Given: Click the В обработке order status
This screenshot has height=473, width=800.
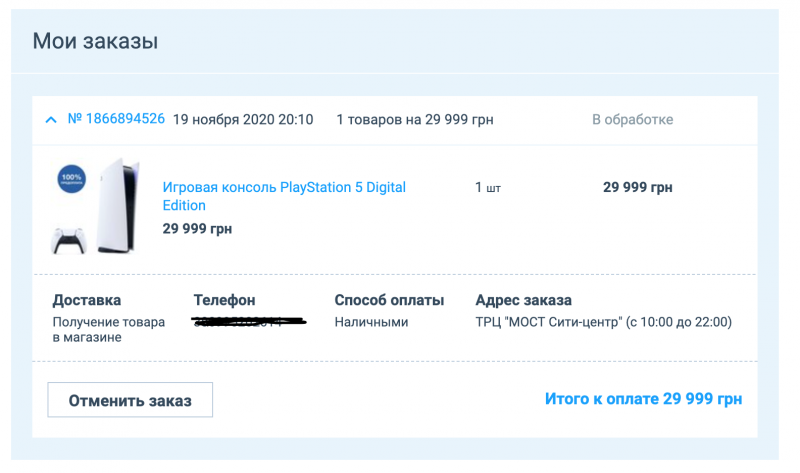Looking at the screenshot, I should [632, 120].
